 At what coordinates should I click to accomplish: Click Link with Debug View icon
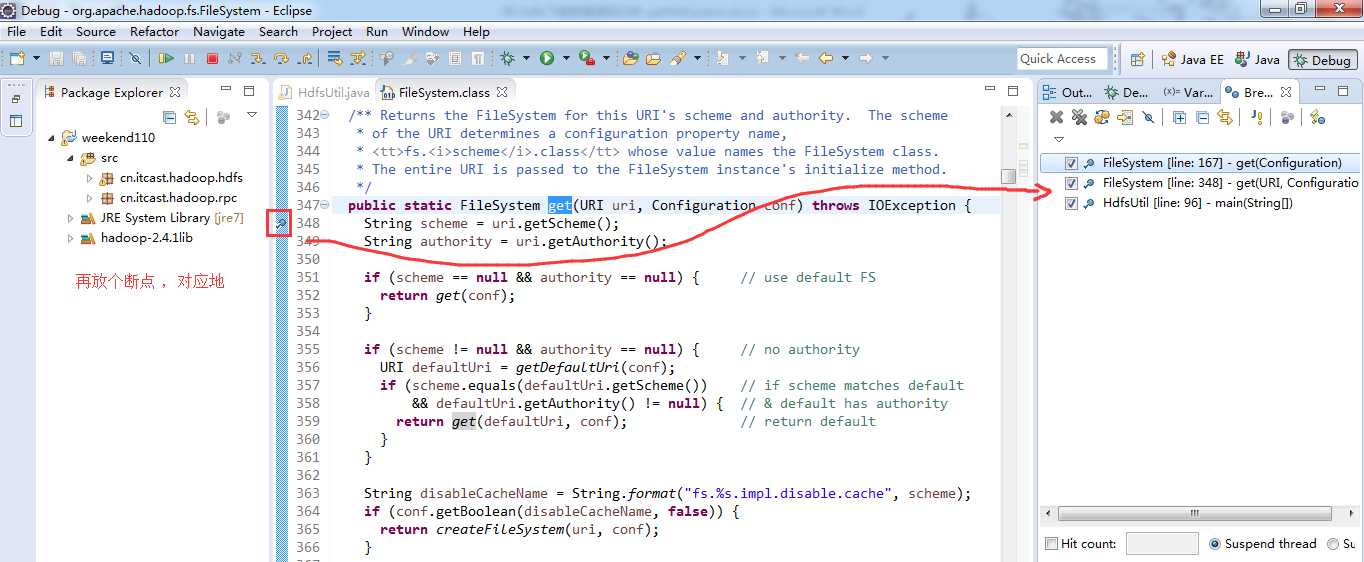1225,117
